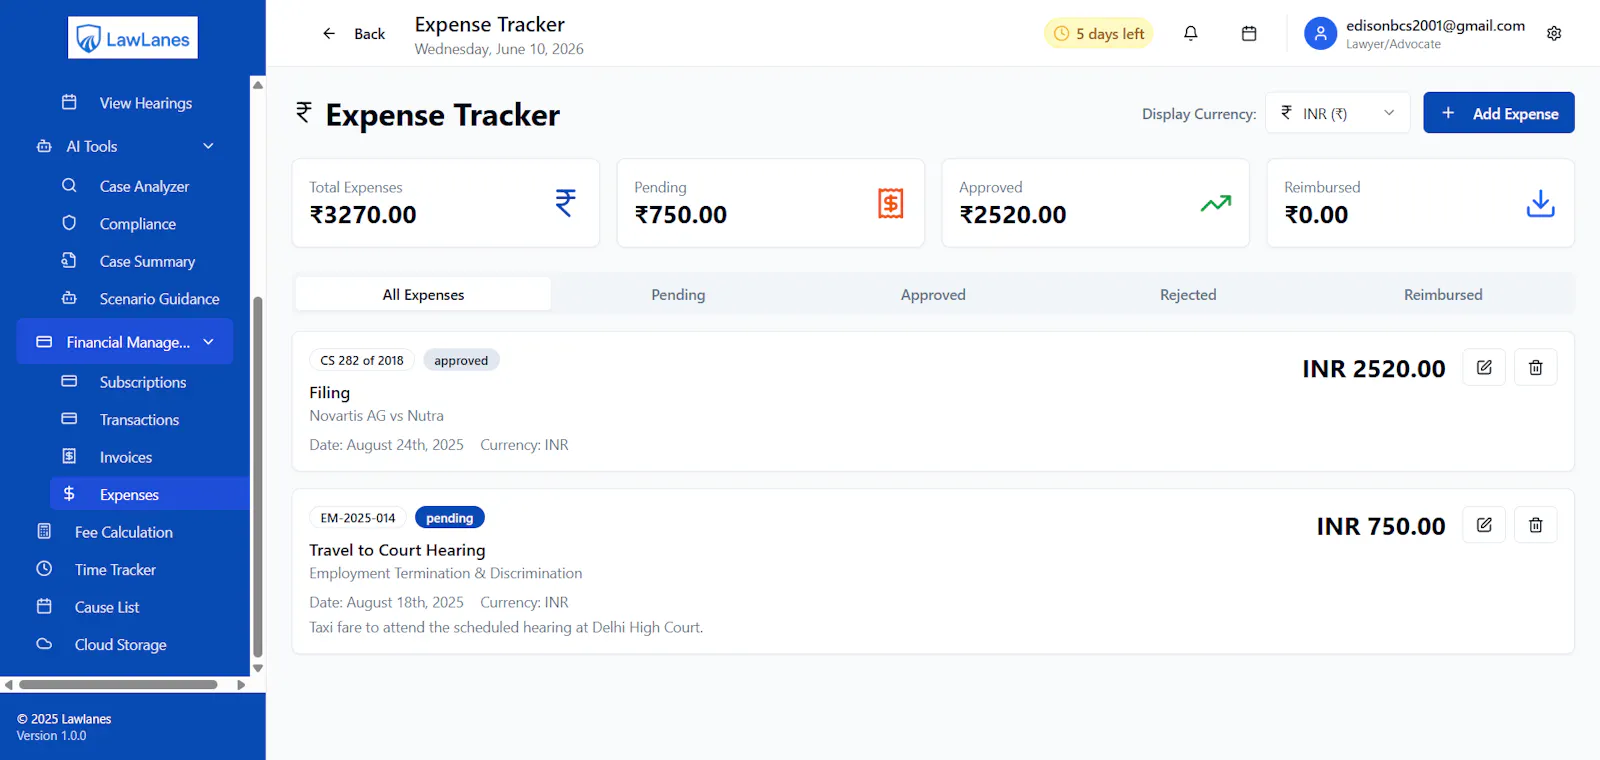Click the Time Tracker clock icon

pyautogui.click(x=44, y=569)
